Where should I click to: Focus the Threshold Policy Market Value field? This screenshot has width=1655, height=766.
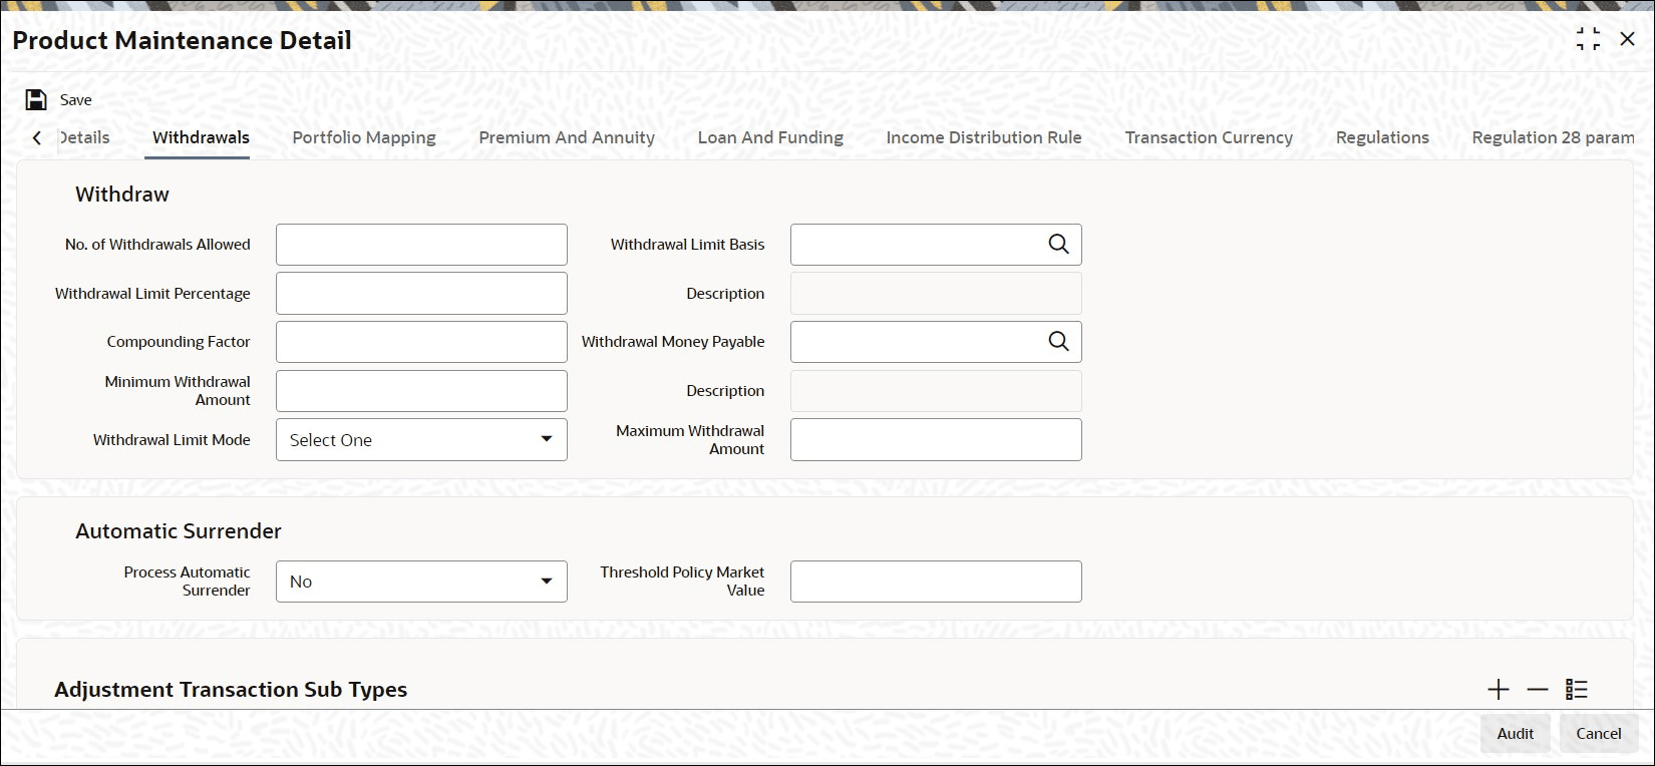coord(936,581)
